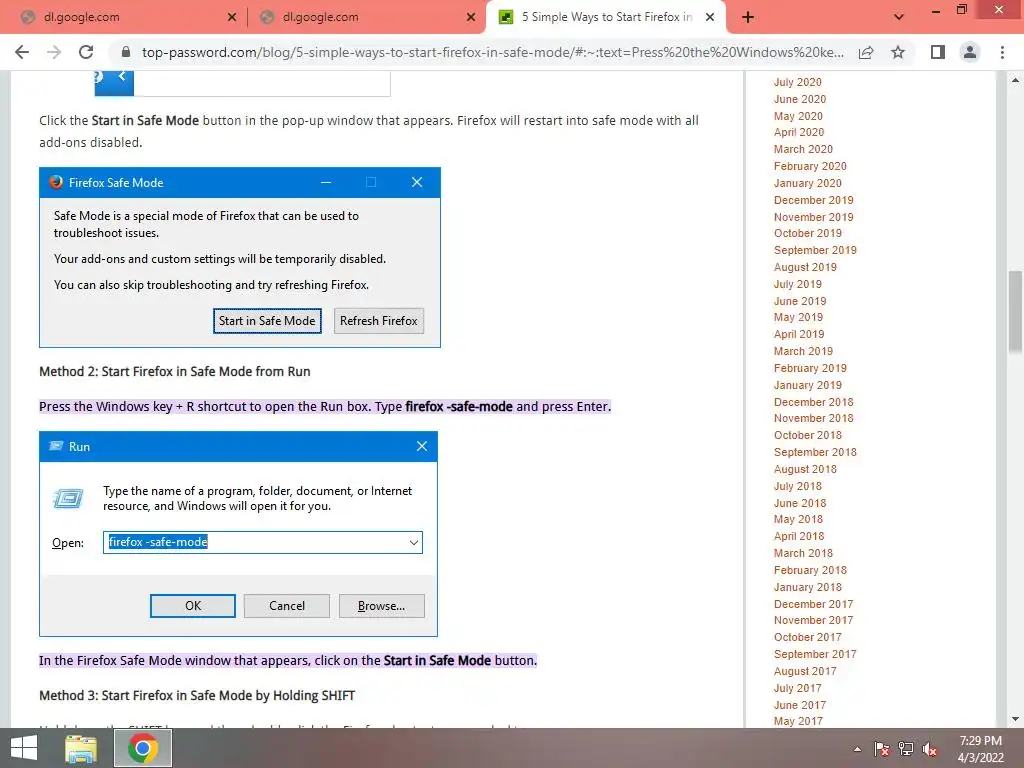Open the taskbar clock and date
Image resolution: width=1024 pixels, height=768 pixels.
coord(980,749)
